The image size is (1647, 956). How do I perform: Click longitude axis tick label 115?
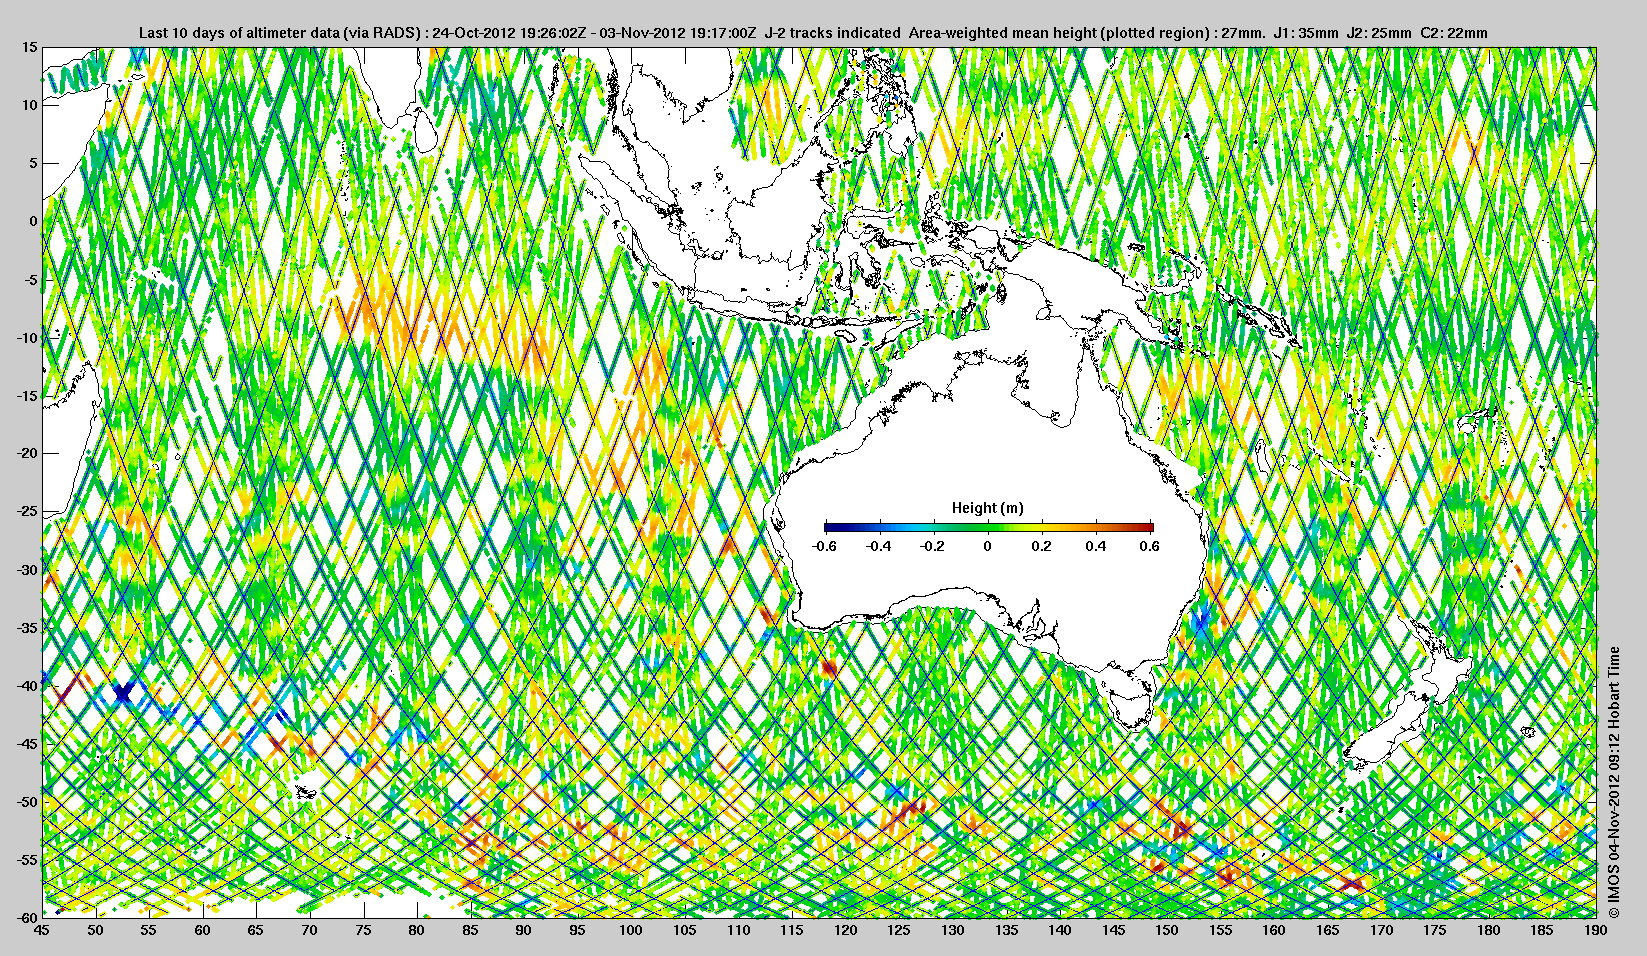[792, 930]
